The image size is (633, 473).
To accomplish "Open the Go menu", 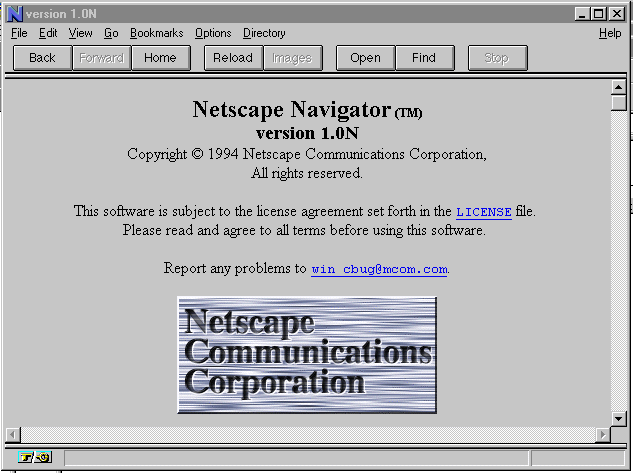I will [x=111, y=33].
